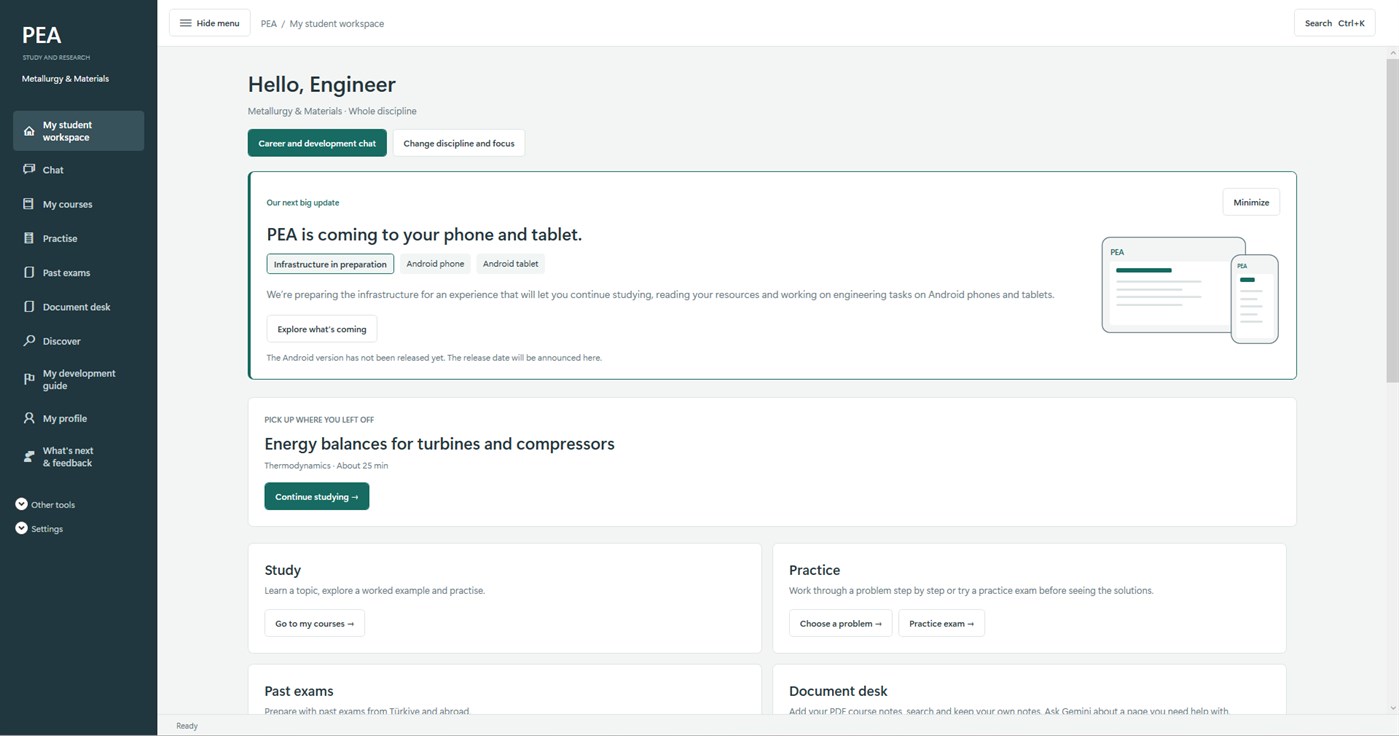1399x736 pixels.
Task: Open the Chat sidebar icon
Action: click(x=29, y=170)
